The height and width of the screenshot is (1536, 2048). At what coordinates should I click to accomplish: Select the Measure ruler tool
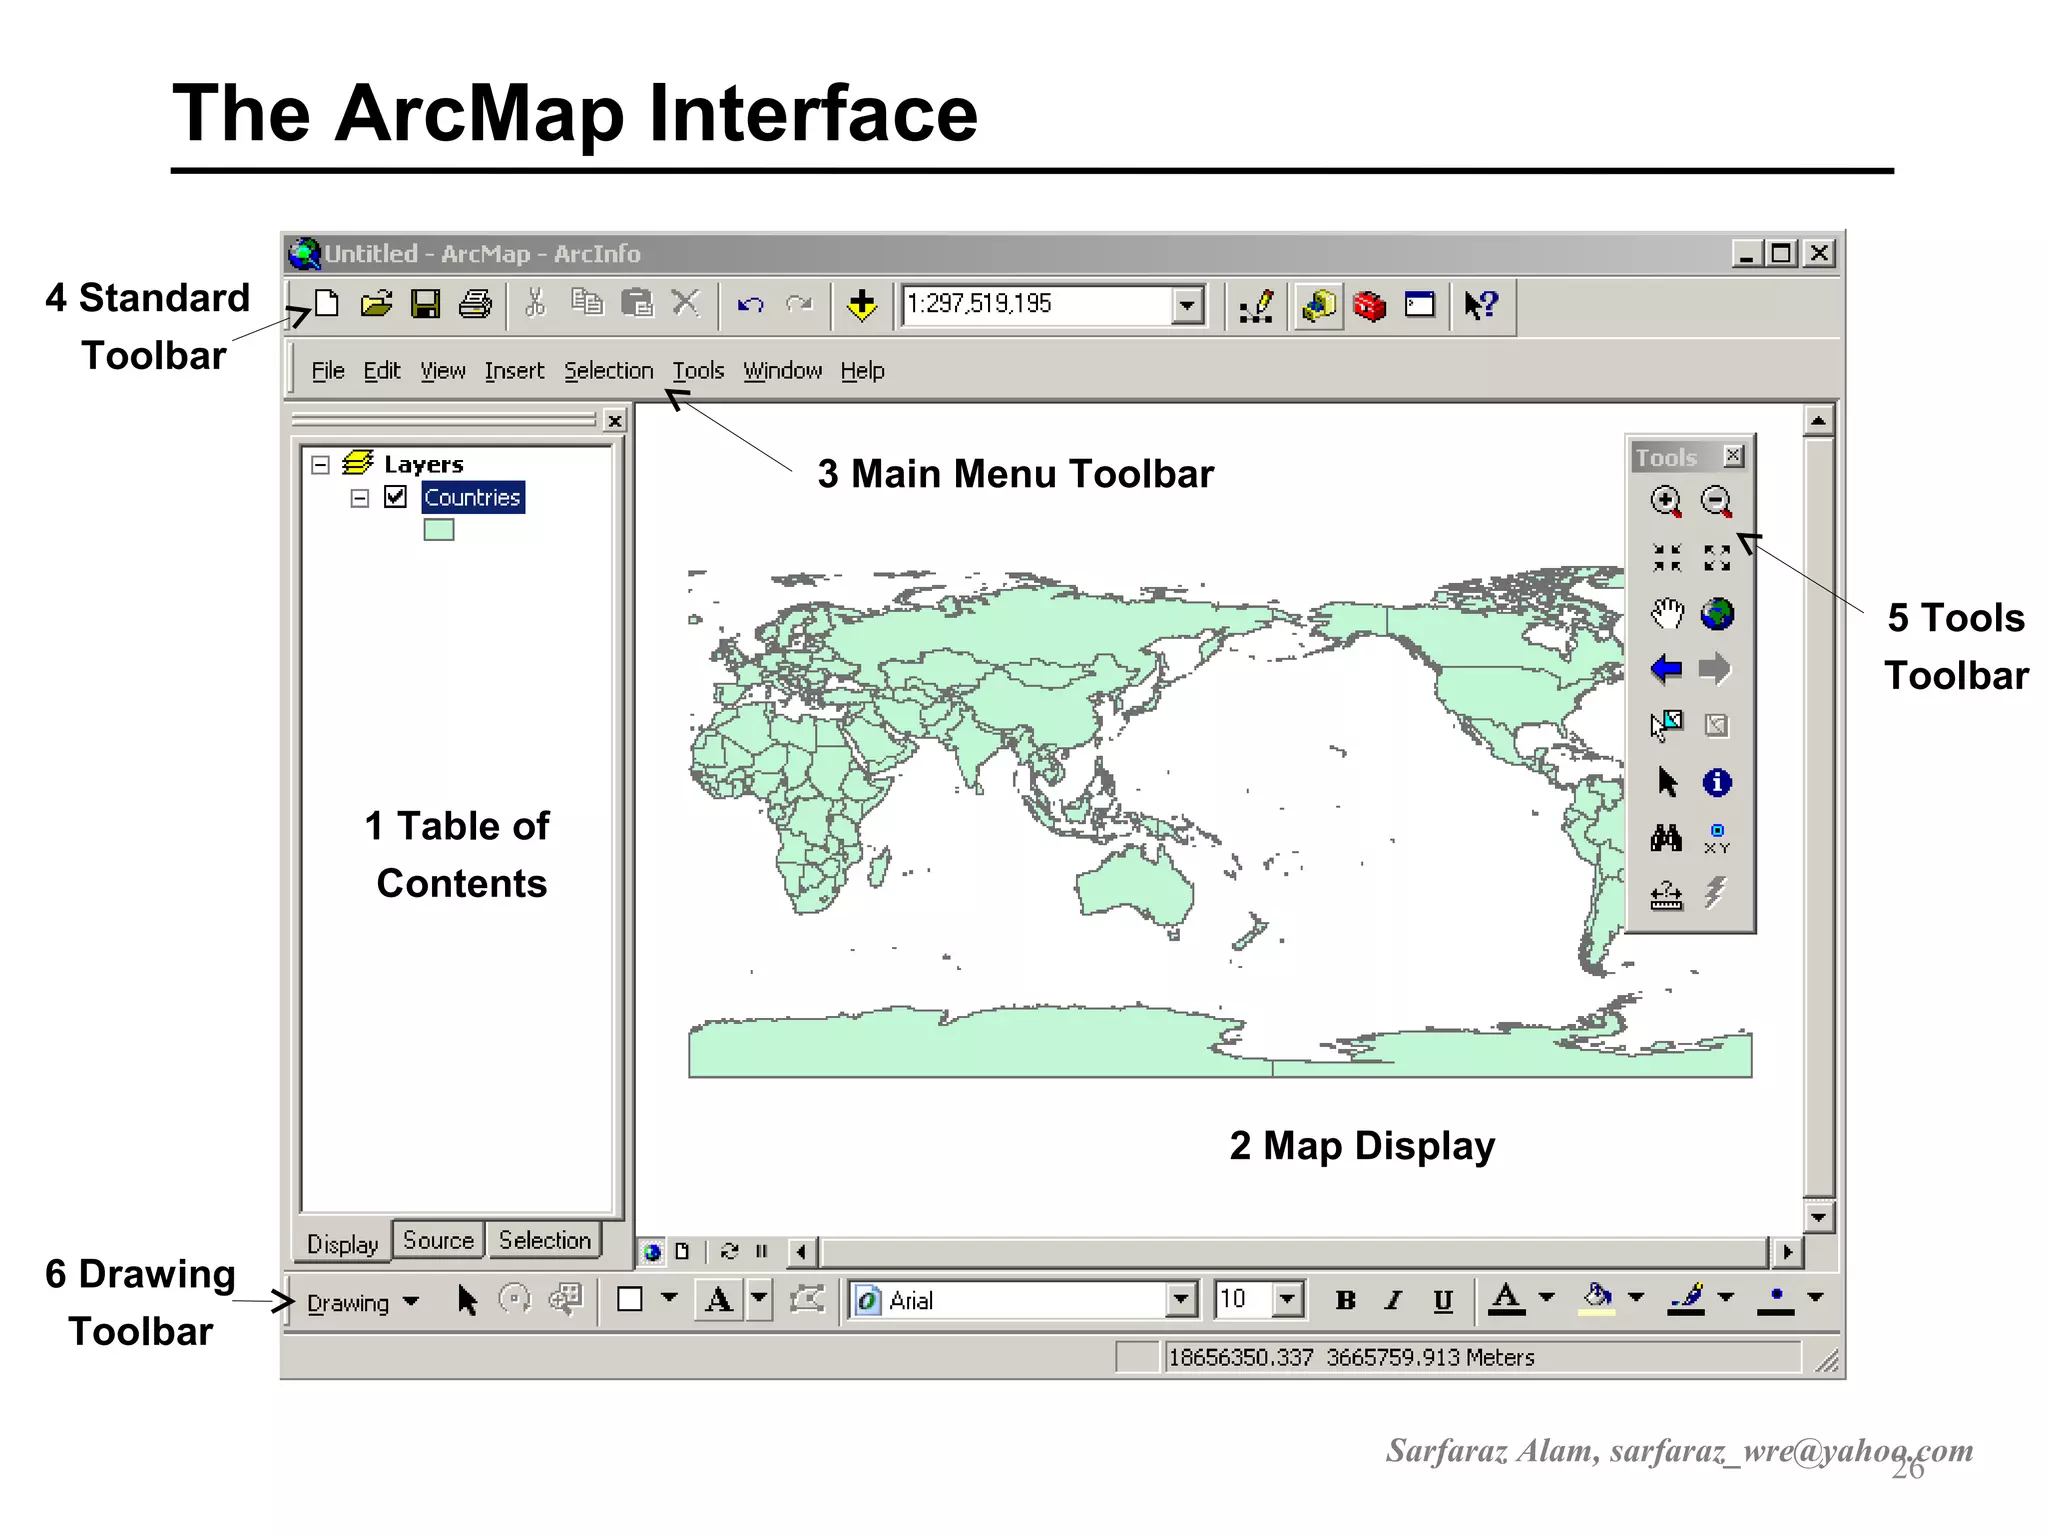point(1666,895)
